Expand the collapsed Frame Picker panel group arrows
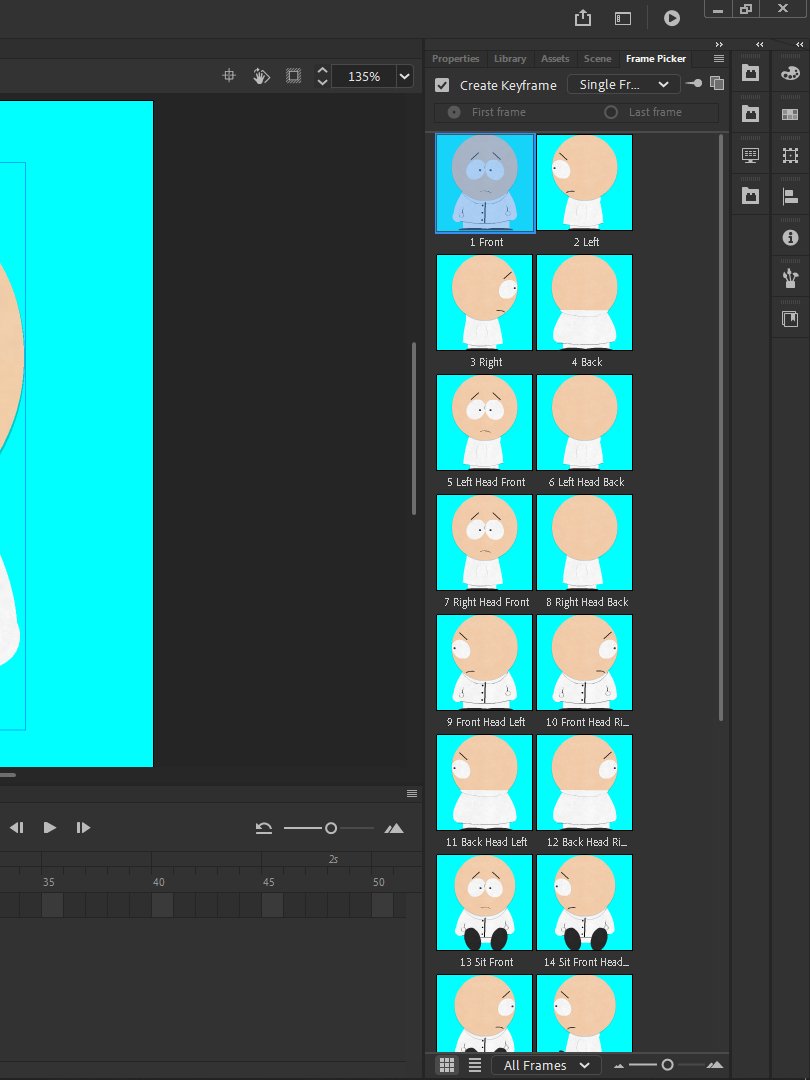Screen dimensions: 810x1080 tap(719, 44)
